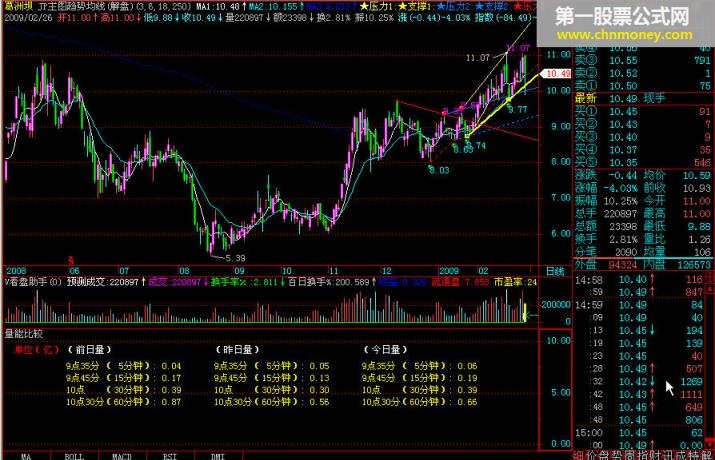Click the 15:00 10.45 tick row
Image resolution: width=715 pixels, height=460 pixels.
(639, 432)
